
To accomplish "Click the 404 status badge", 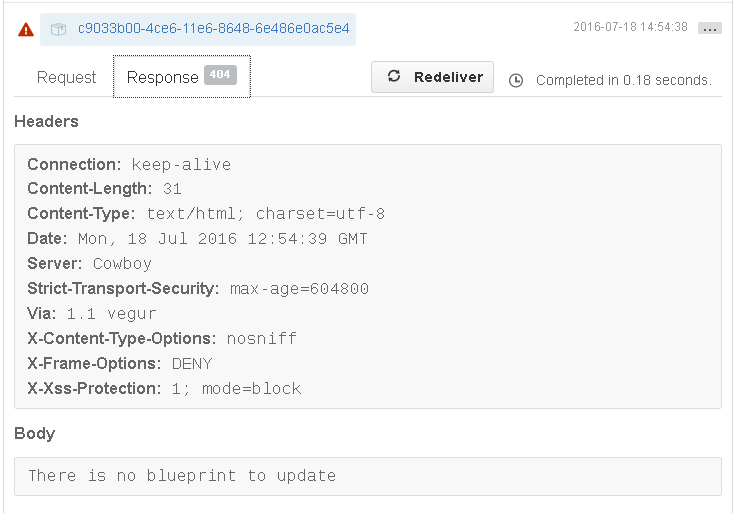I will point(220,75).
